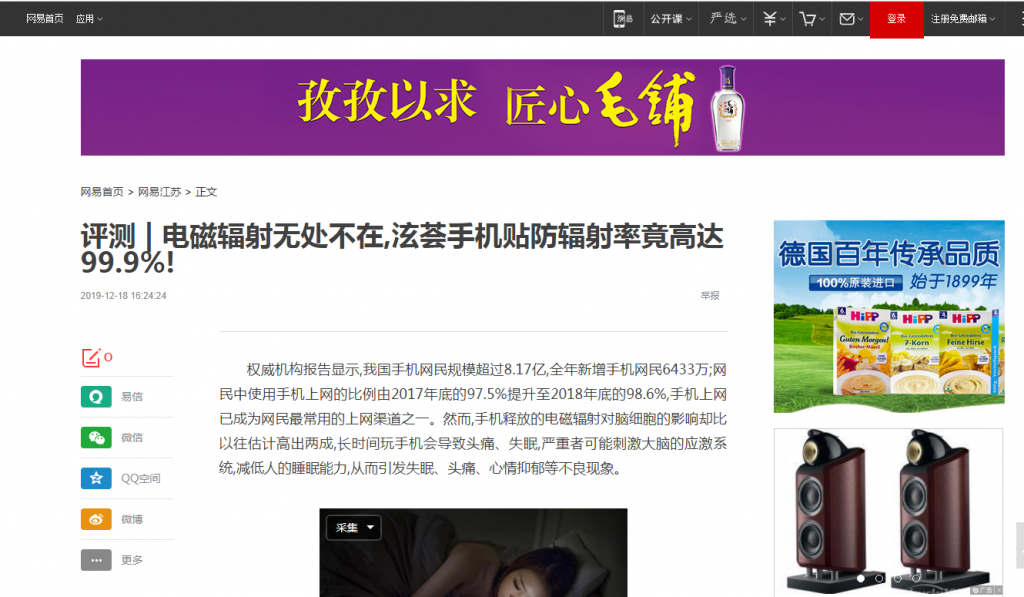Expand the 严选 dropdown
The image size is (1024, 597).
coord(728,19)
